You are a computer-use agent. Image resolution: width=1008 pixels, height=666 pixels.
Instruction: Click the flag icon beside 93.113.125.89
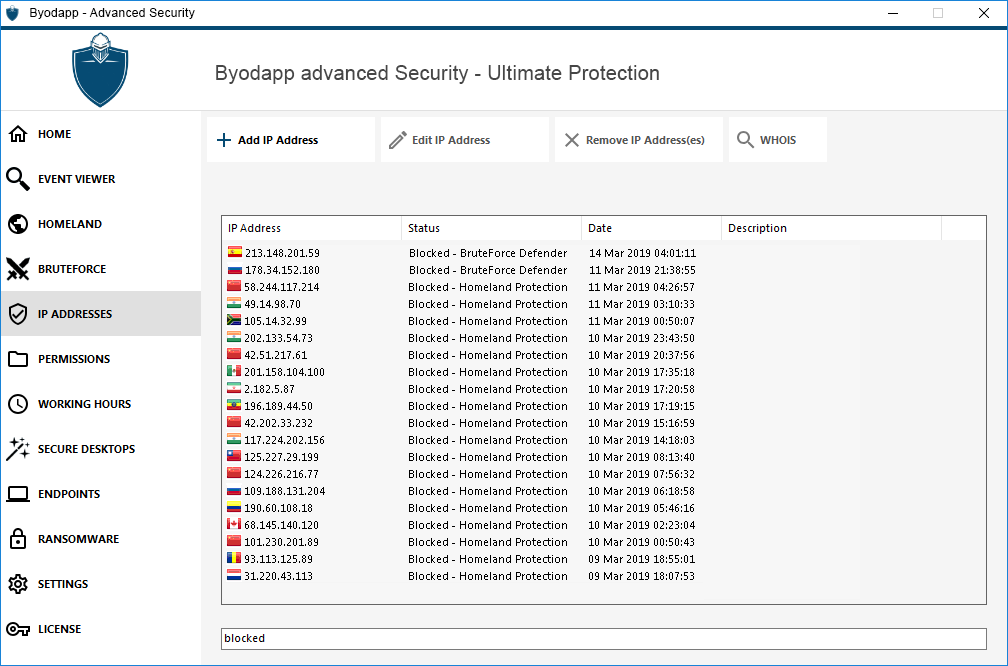point(234,558)
